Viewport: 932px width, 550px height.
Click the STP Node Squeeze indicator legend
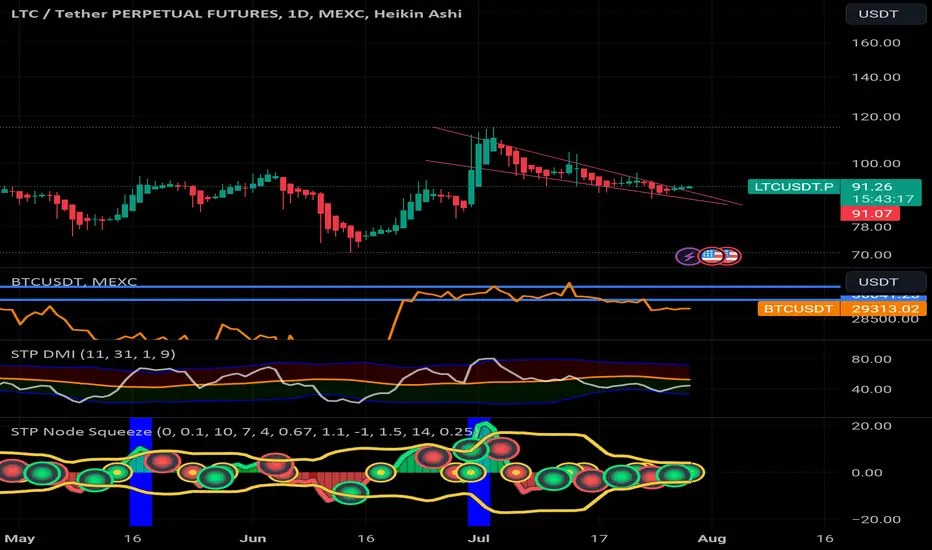pyautogui.click(x=244, y=432)
